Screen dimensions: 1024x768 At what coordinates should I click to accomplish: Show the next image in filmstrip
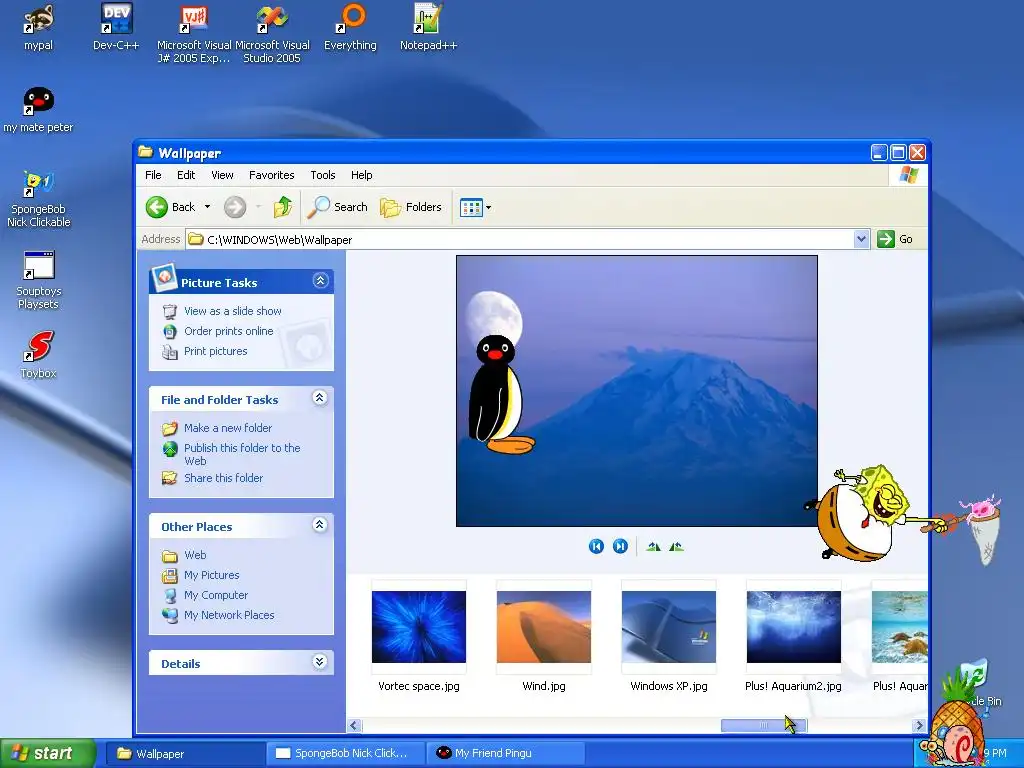pos(620,546)
